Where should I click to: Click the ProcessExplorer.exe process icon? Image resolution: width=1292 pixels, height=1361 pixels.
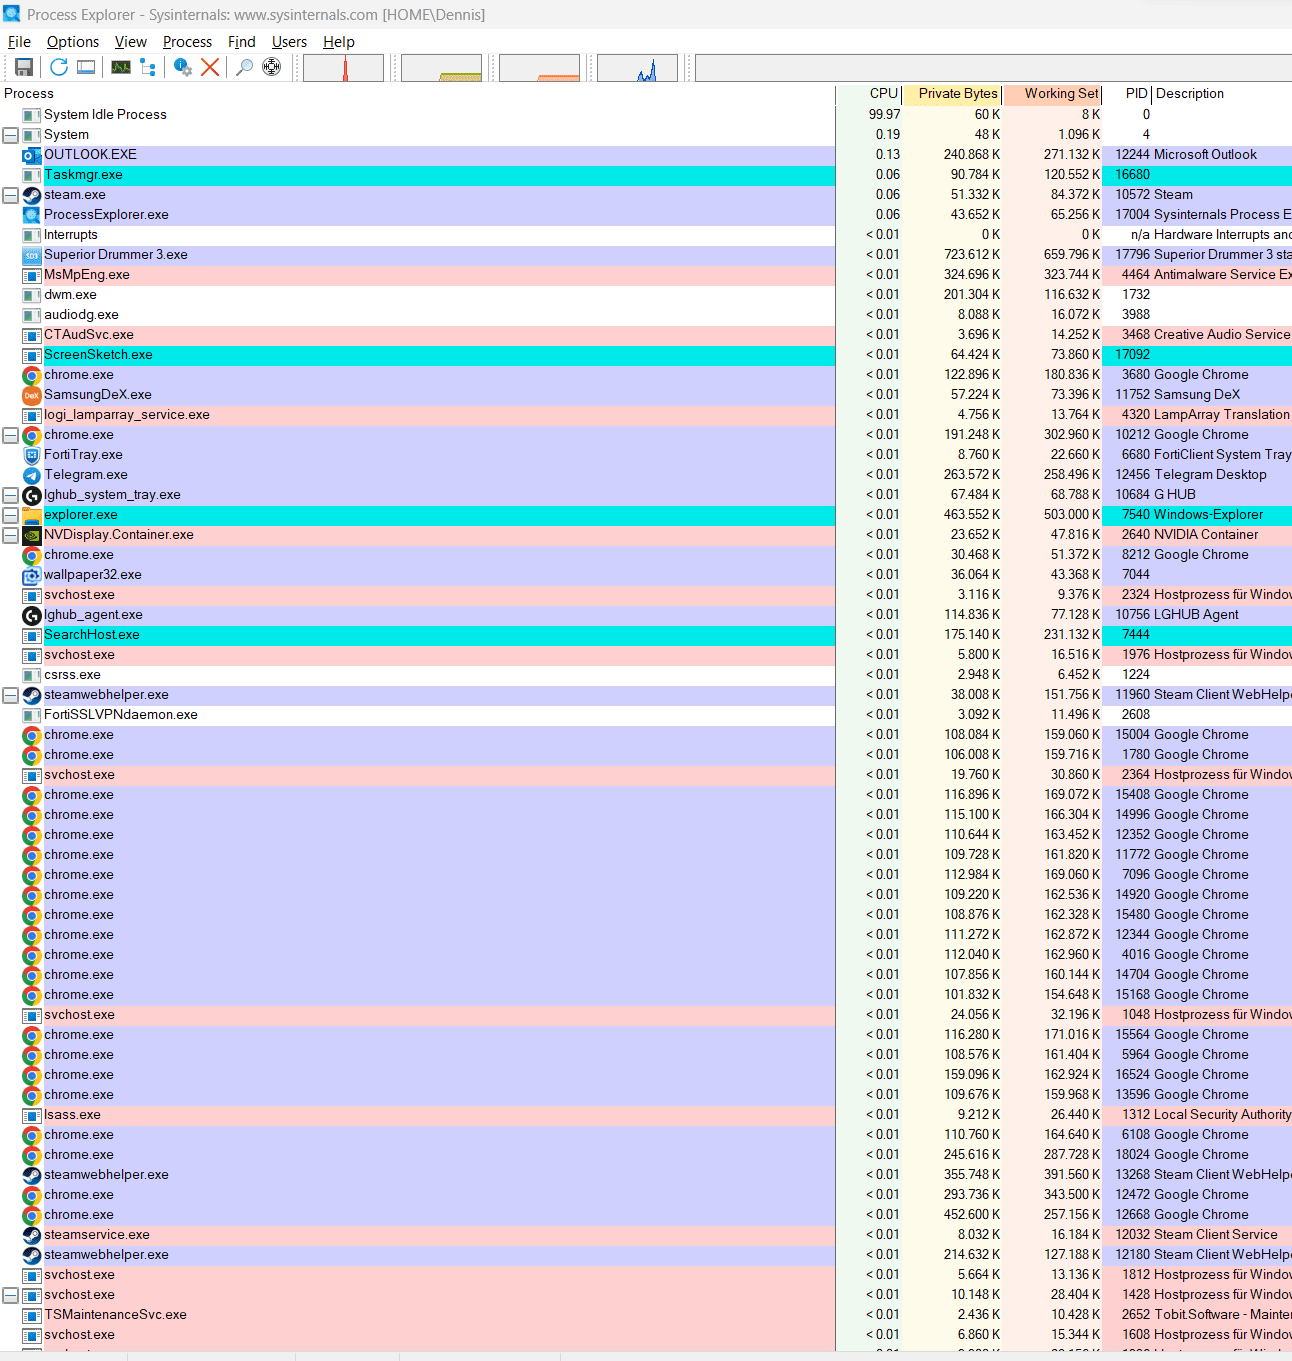(31, 215)
